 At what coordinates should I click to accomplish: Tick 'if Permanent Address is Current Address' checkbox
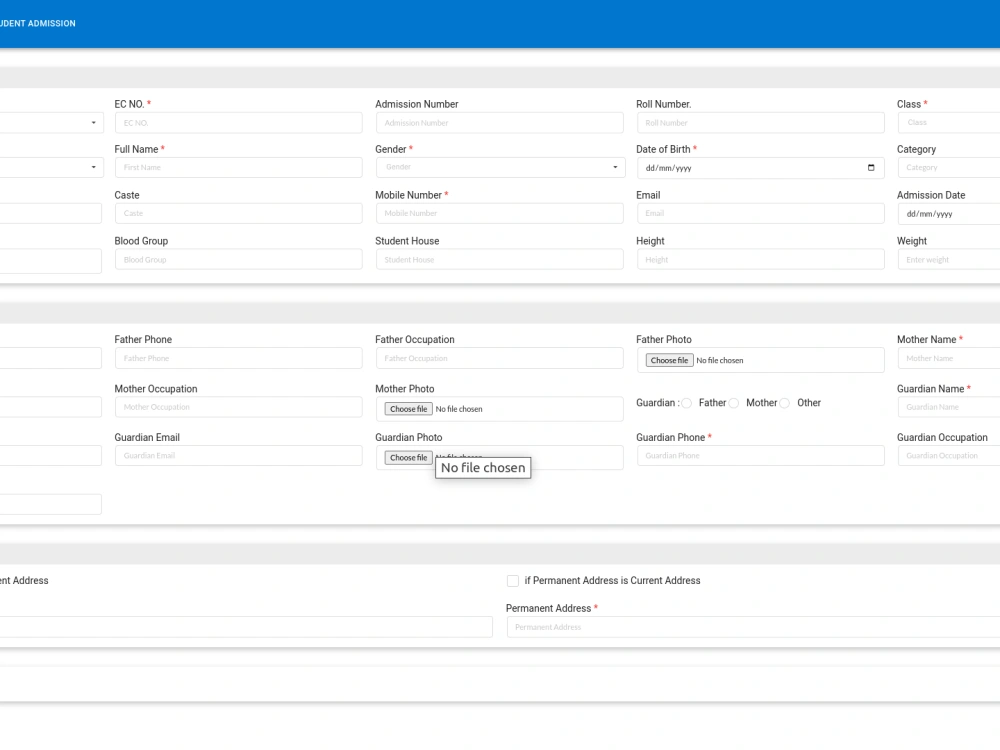coord(513,580)
